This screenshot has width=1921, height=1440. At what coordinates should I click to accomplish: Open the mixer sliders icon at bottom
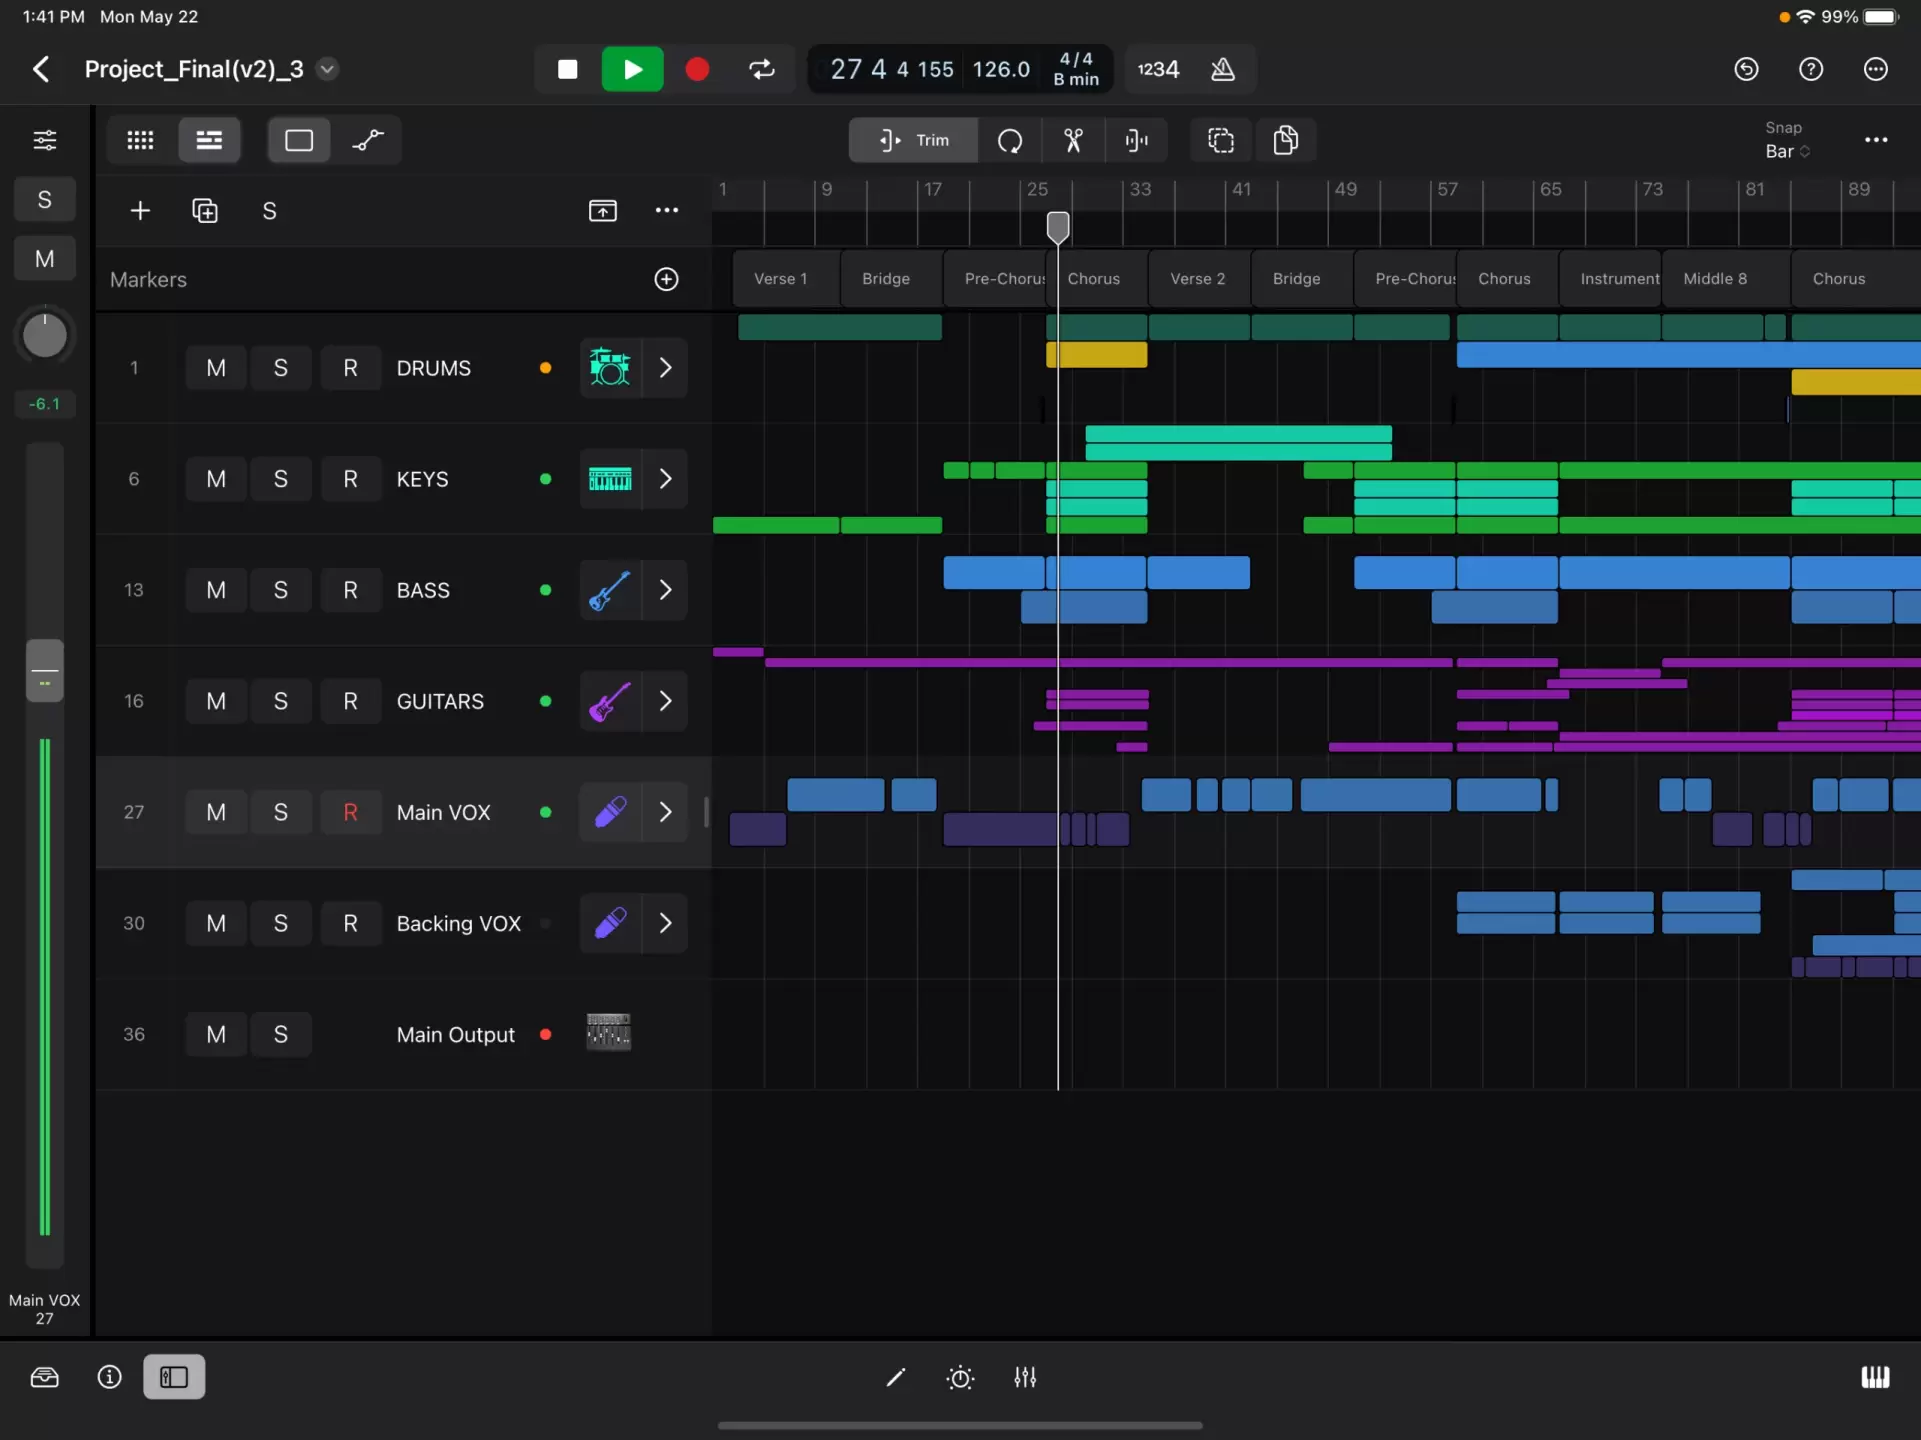(x=1025, y=1377)
